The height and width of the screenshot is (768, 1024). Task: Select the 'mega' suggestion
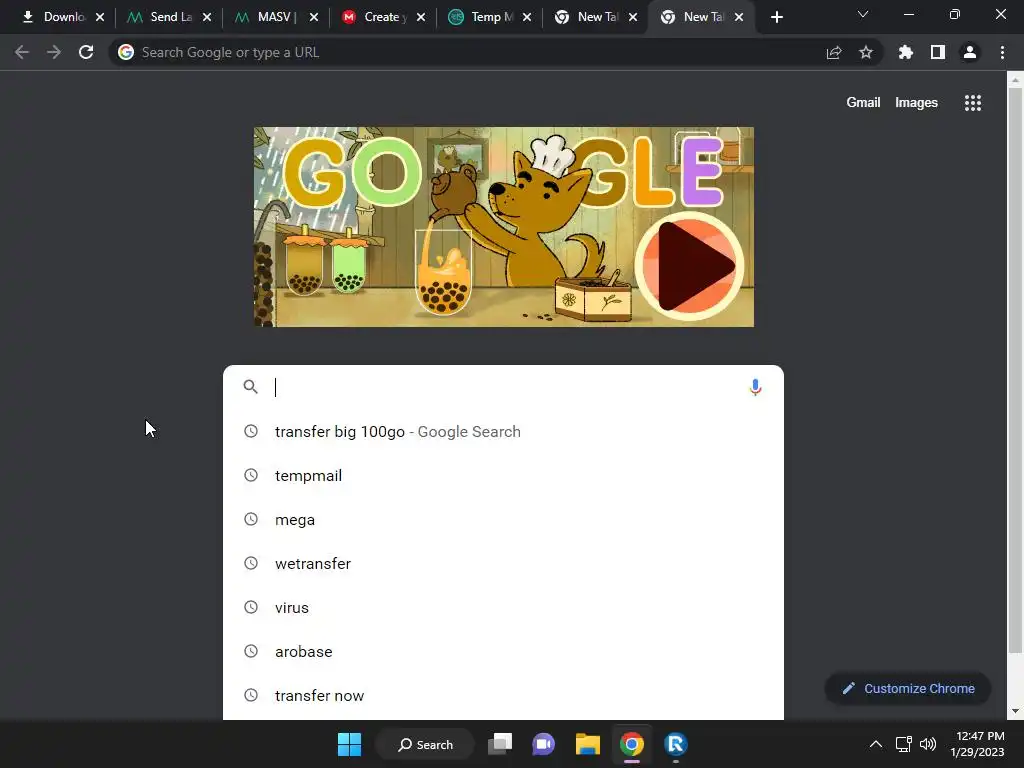tap(503, 520)
